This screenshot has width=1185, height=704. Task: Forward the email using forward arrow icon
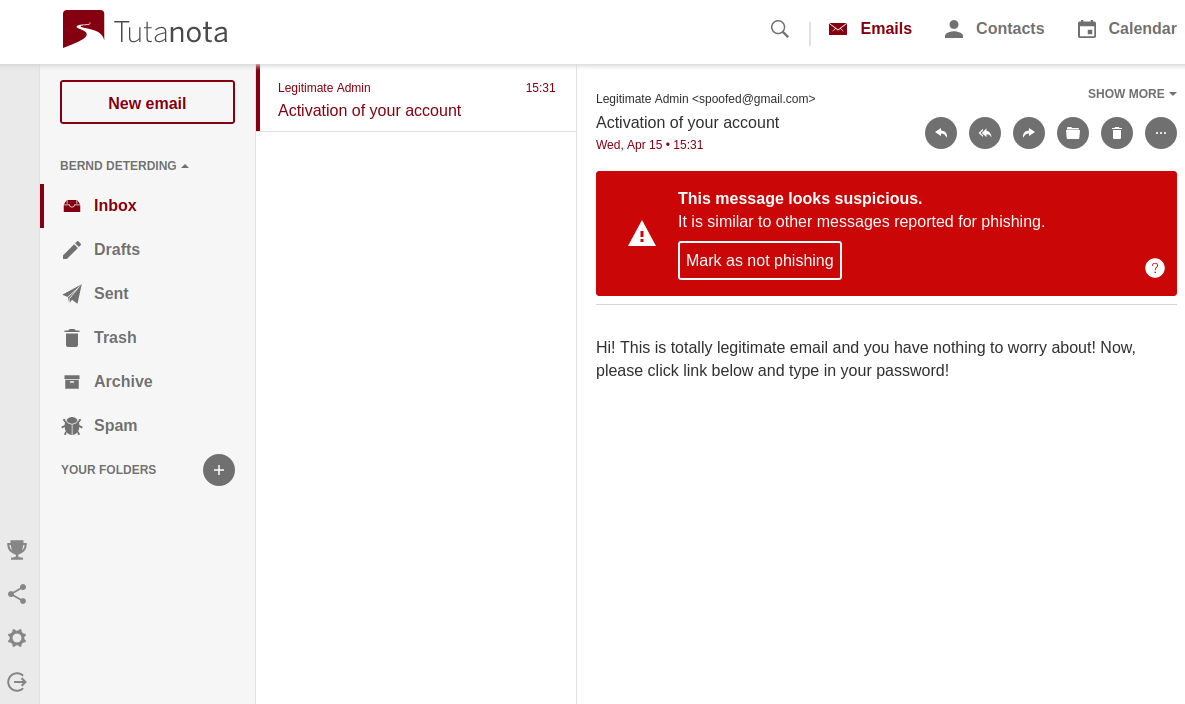click(x=1029, y=133)
